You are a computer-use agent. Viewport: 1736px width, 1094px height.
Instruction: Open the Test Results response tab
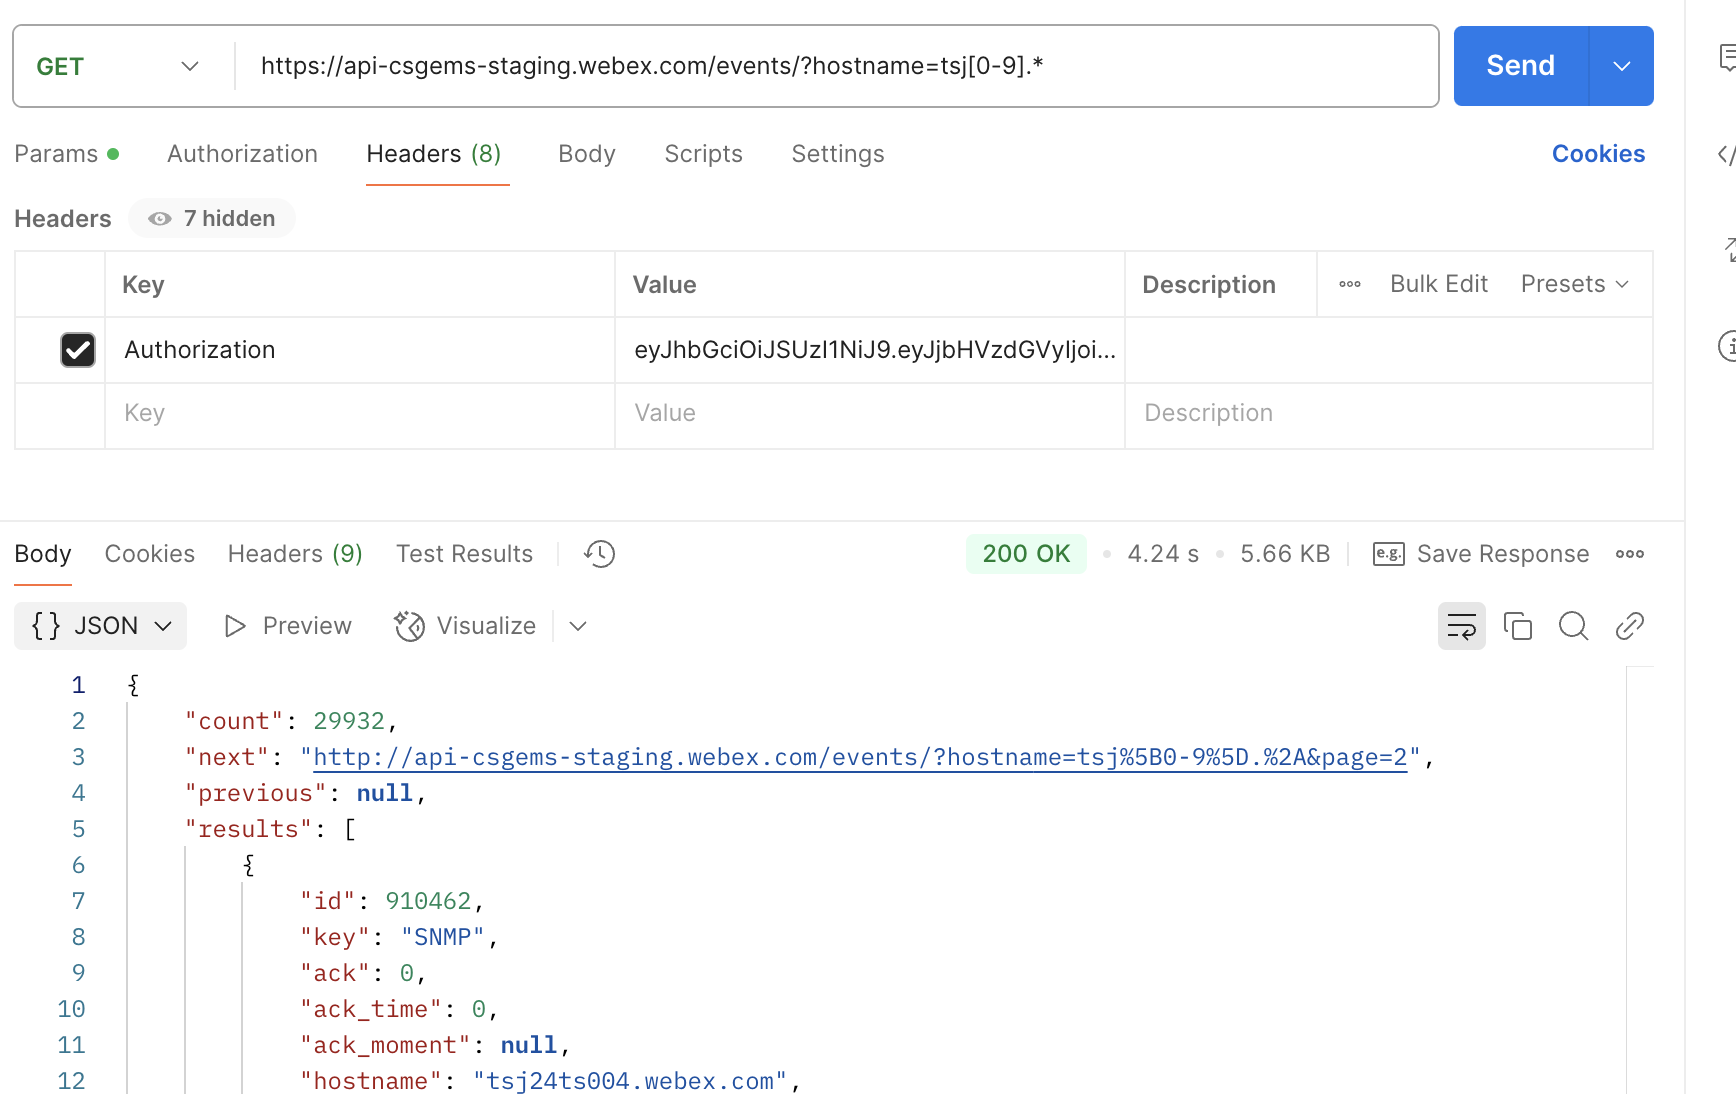tap(464, 554)
